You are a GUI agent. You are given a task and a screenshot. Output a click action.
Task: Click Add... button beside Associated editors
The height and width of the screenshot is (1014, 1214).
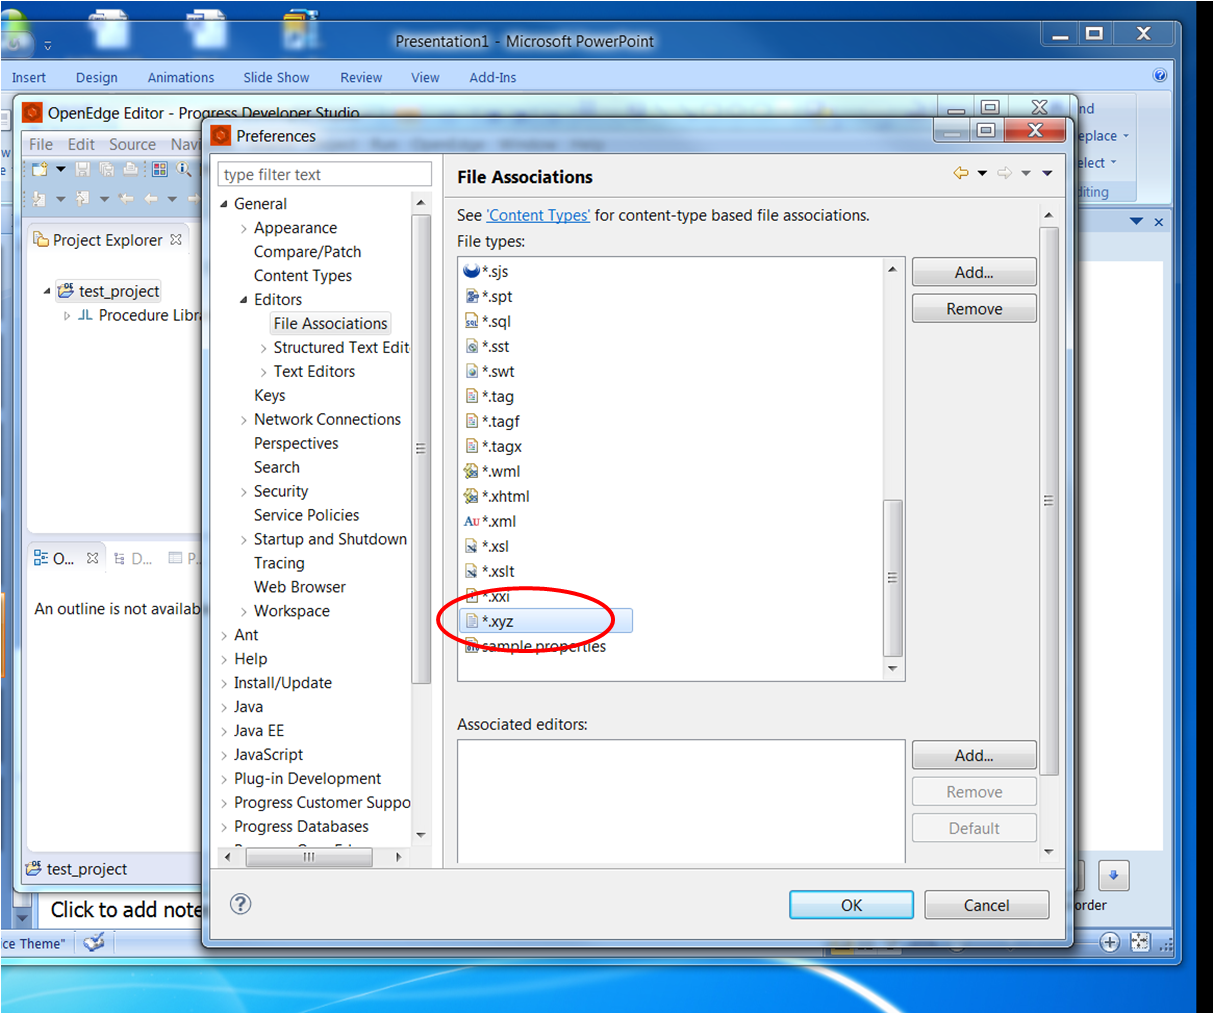pyautogui.click(x=974, y=756)
